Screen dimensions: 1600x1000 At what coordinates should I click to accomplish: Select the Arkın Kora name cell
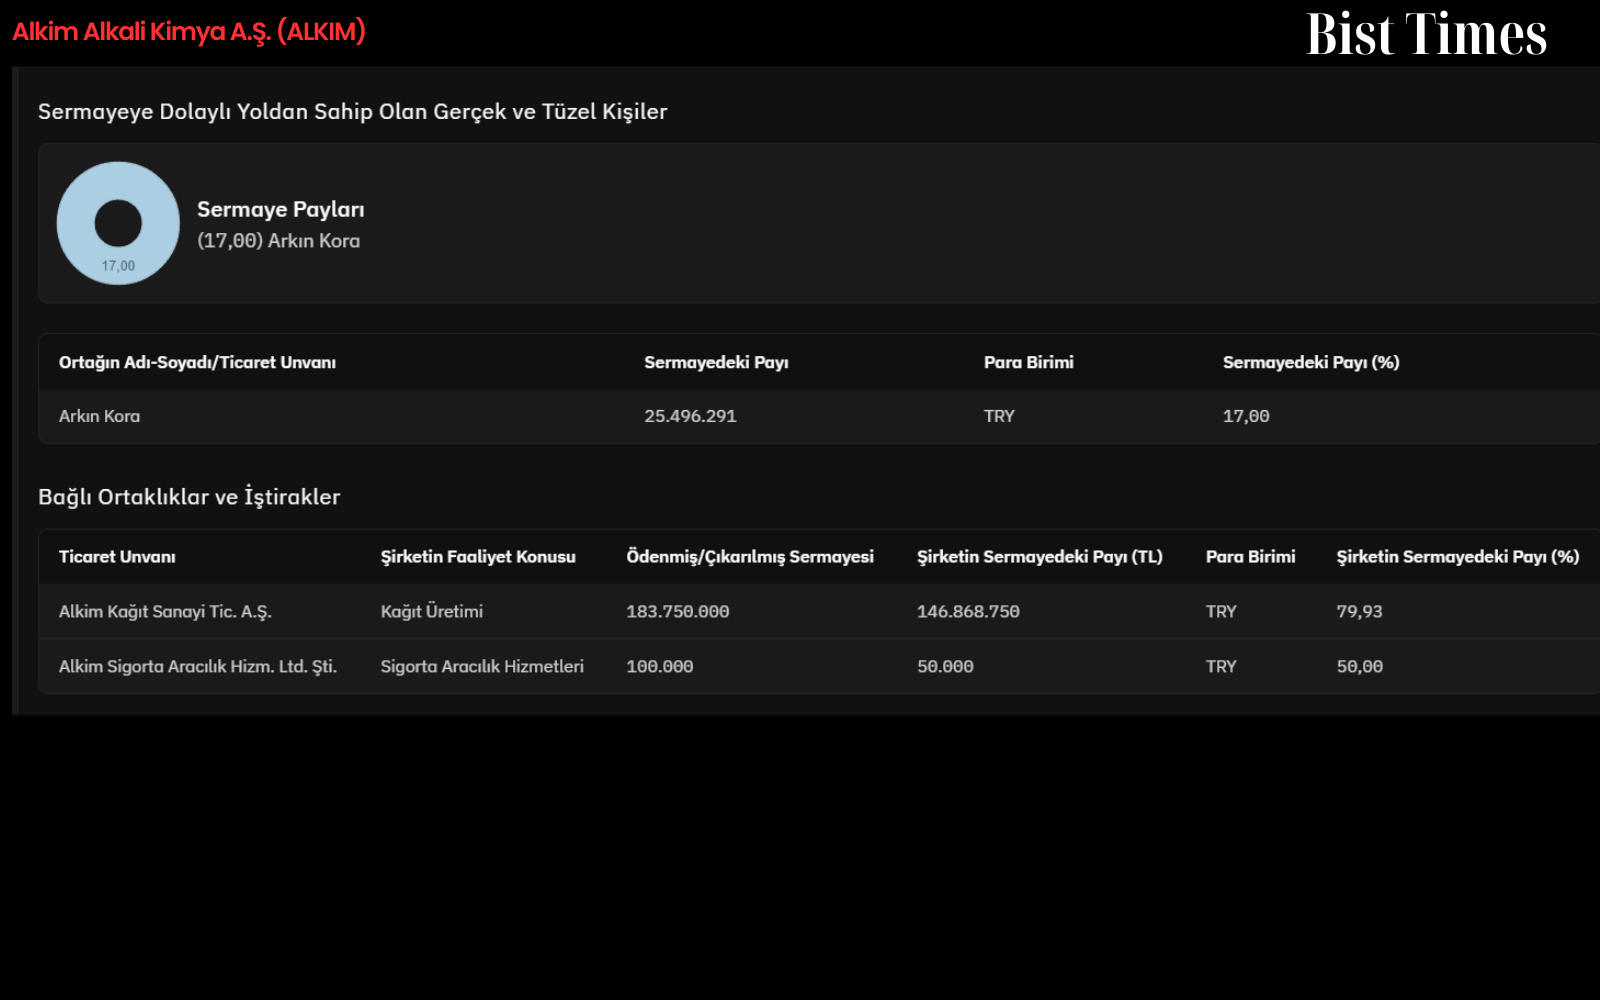pyautogui.click(x=99, y=417)
